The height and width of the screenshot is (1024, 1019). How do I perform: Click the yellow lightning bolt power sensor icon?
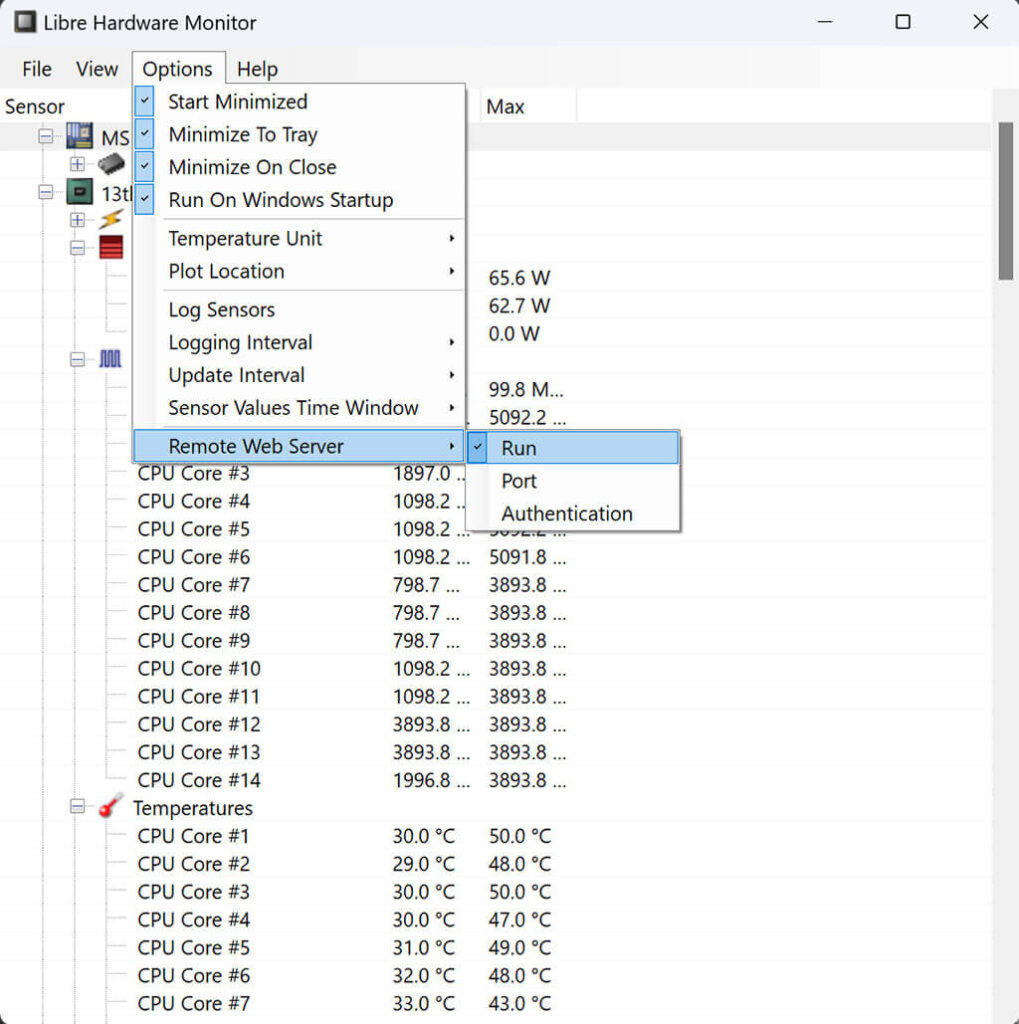110,220
